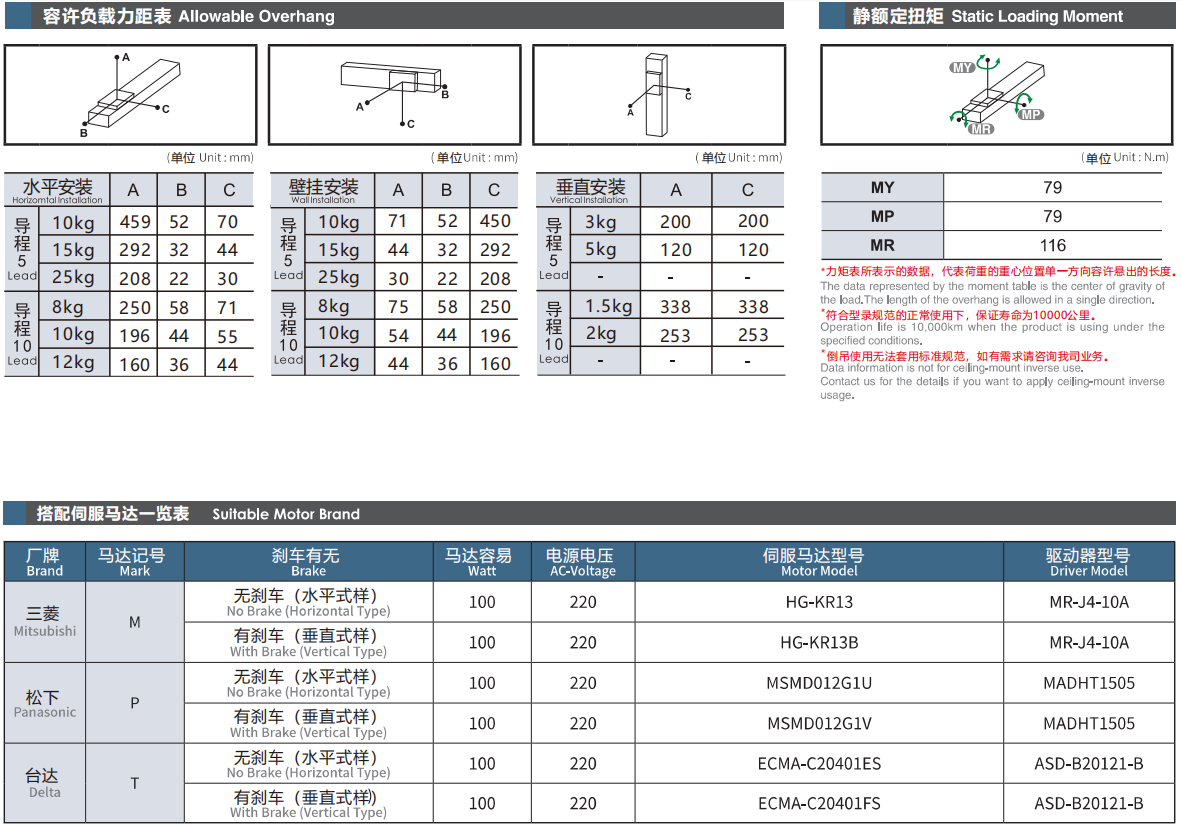The width and height of the screenshot is (1181, 827).
Task: Click the MP label in the moment diagram
Action: coord(1031,115)
